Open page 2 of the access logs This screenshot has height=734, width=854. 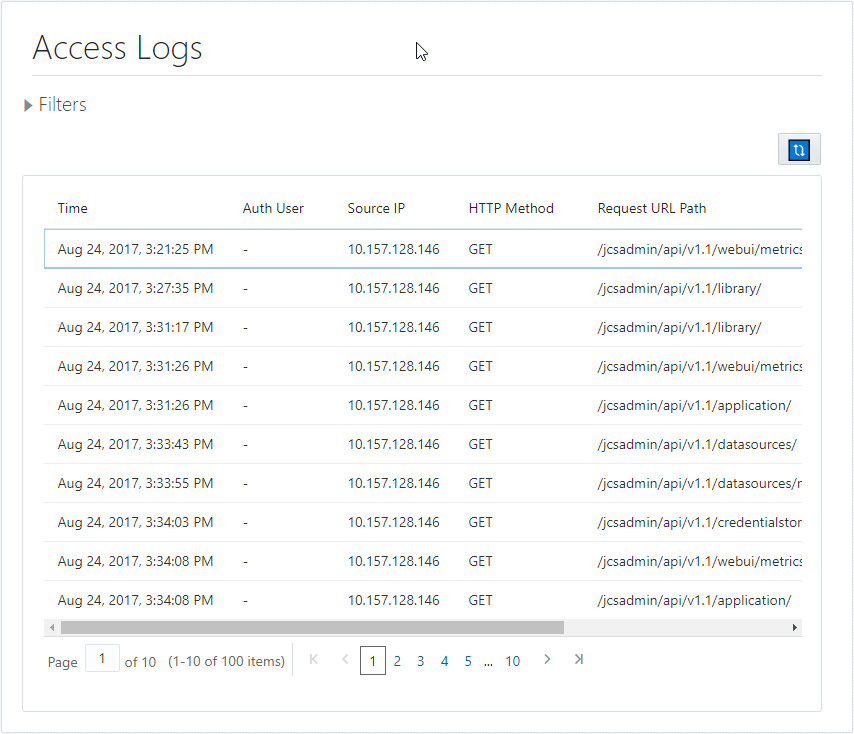coord(397,661)
